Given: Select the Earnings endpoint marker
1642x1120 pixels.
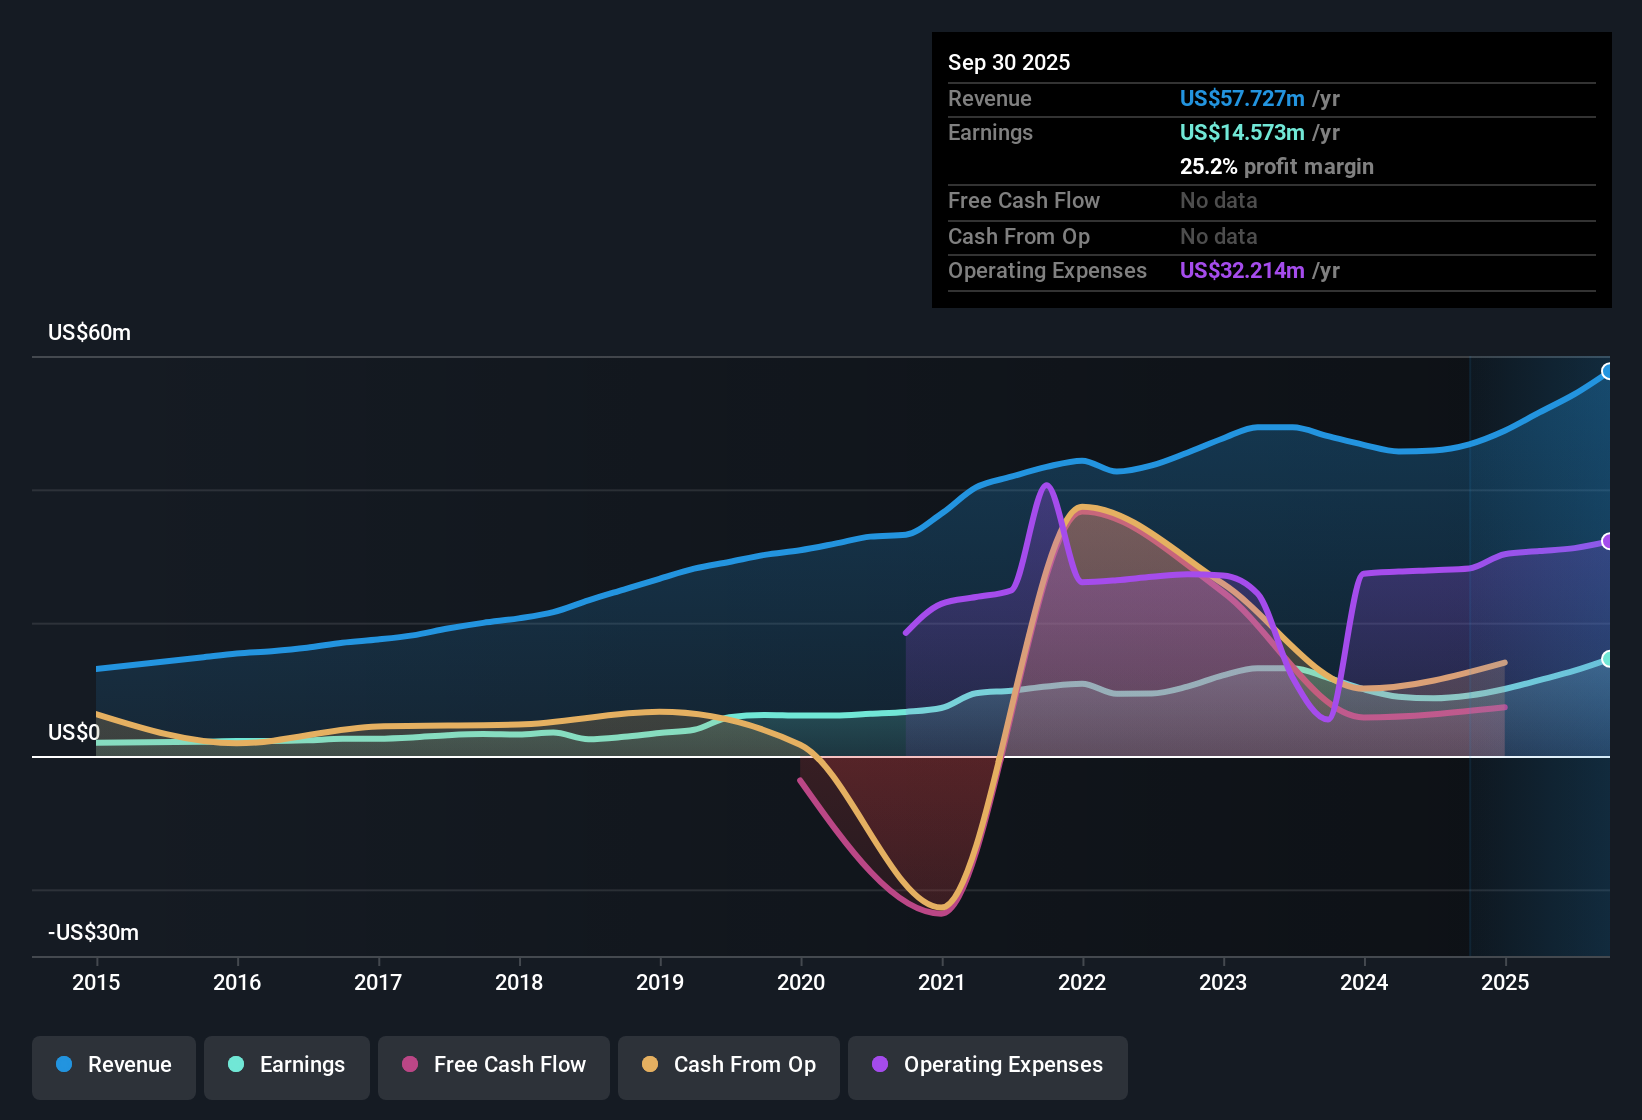Looking at the screenshot, I should pos(1608,660).
